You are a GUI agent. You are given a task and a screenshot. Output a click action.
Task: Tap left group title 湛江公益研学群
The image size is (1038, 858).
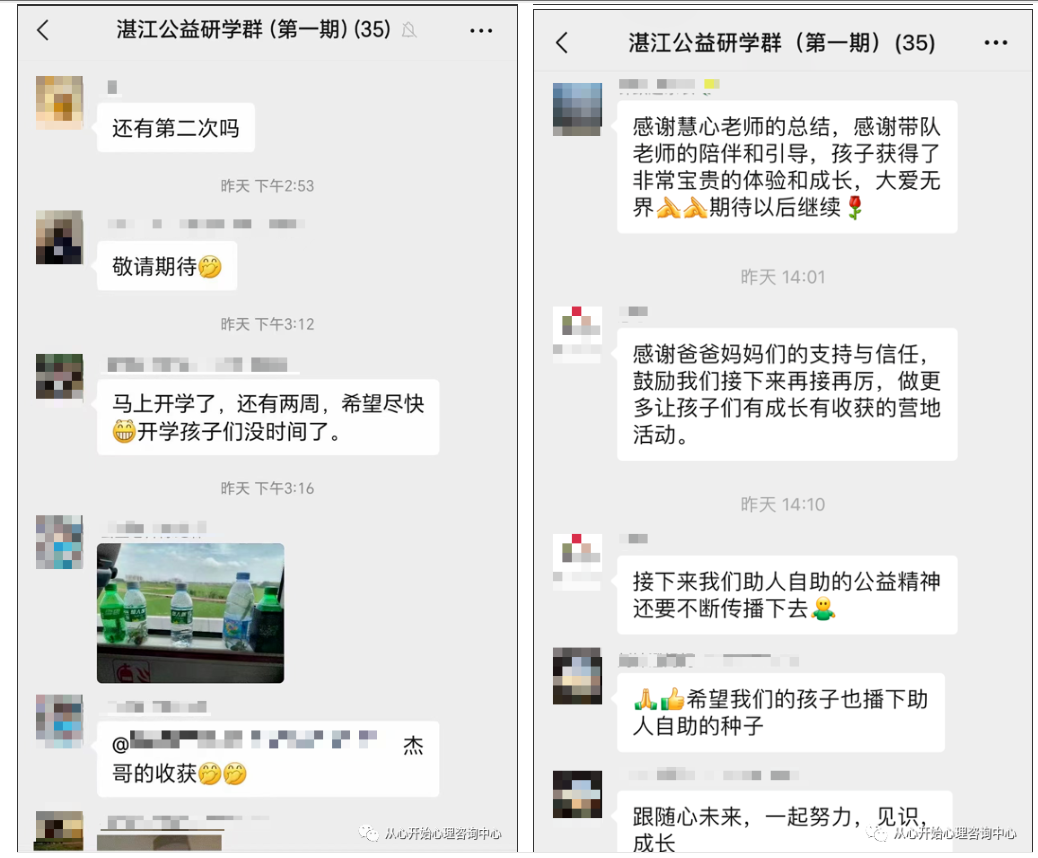click(x=254, y=30)
